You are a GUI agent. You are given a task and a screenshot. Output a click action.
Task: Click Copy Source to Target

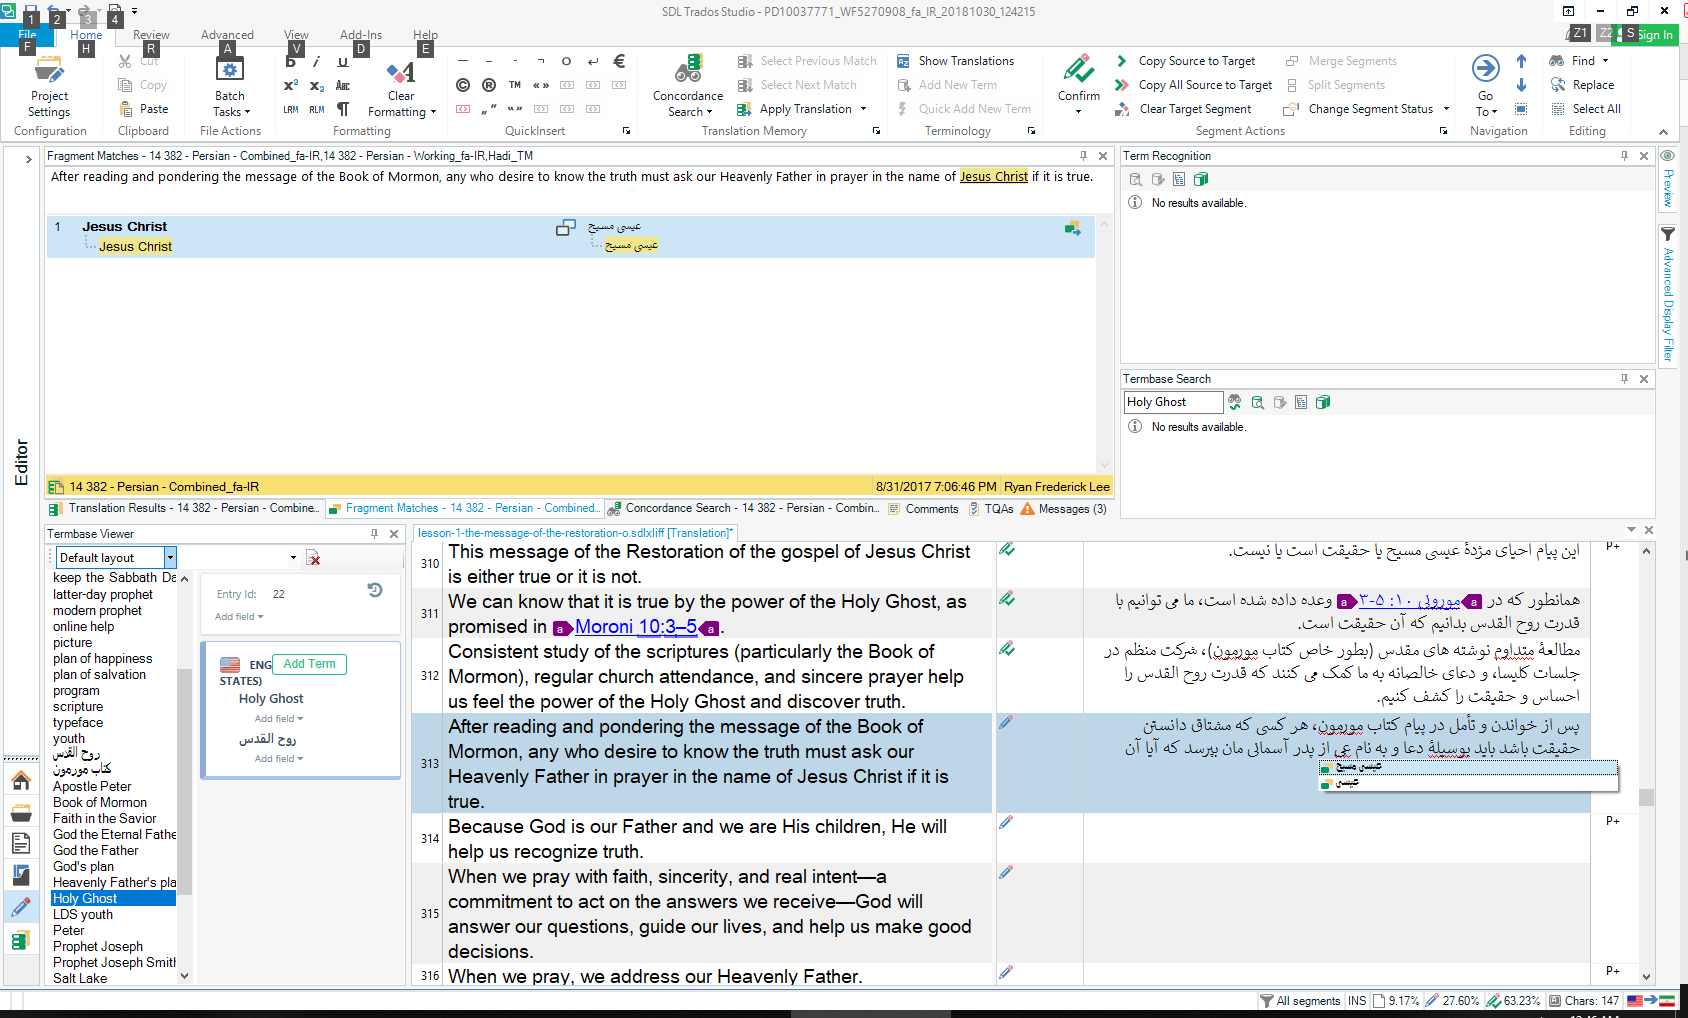coord(1196,61)
